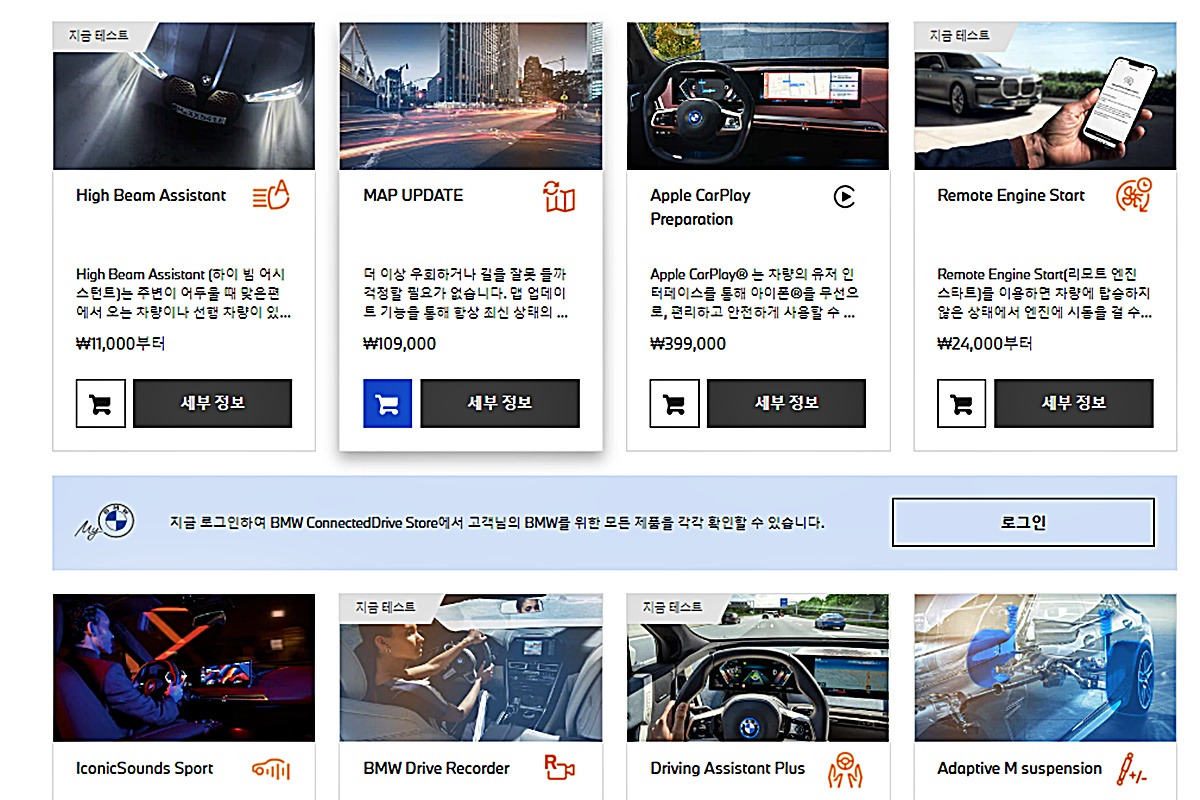This screenshot has width=1200, height=800.
Task: Add Remote Engine Start to cart
Action: [961, 404]
